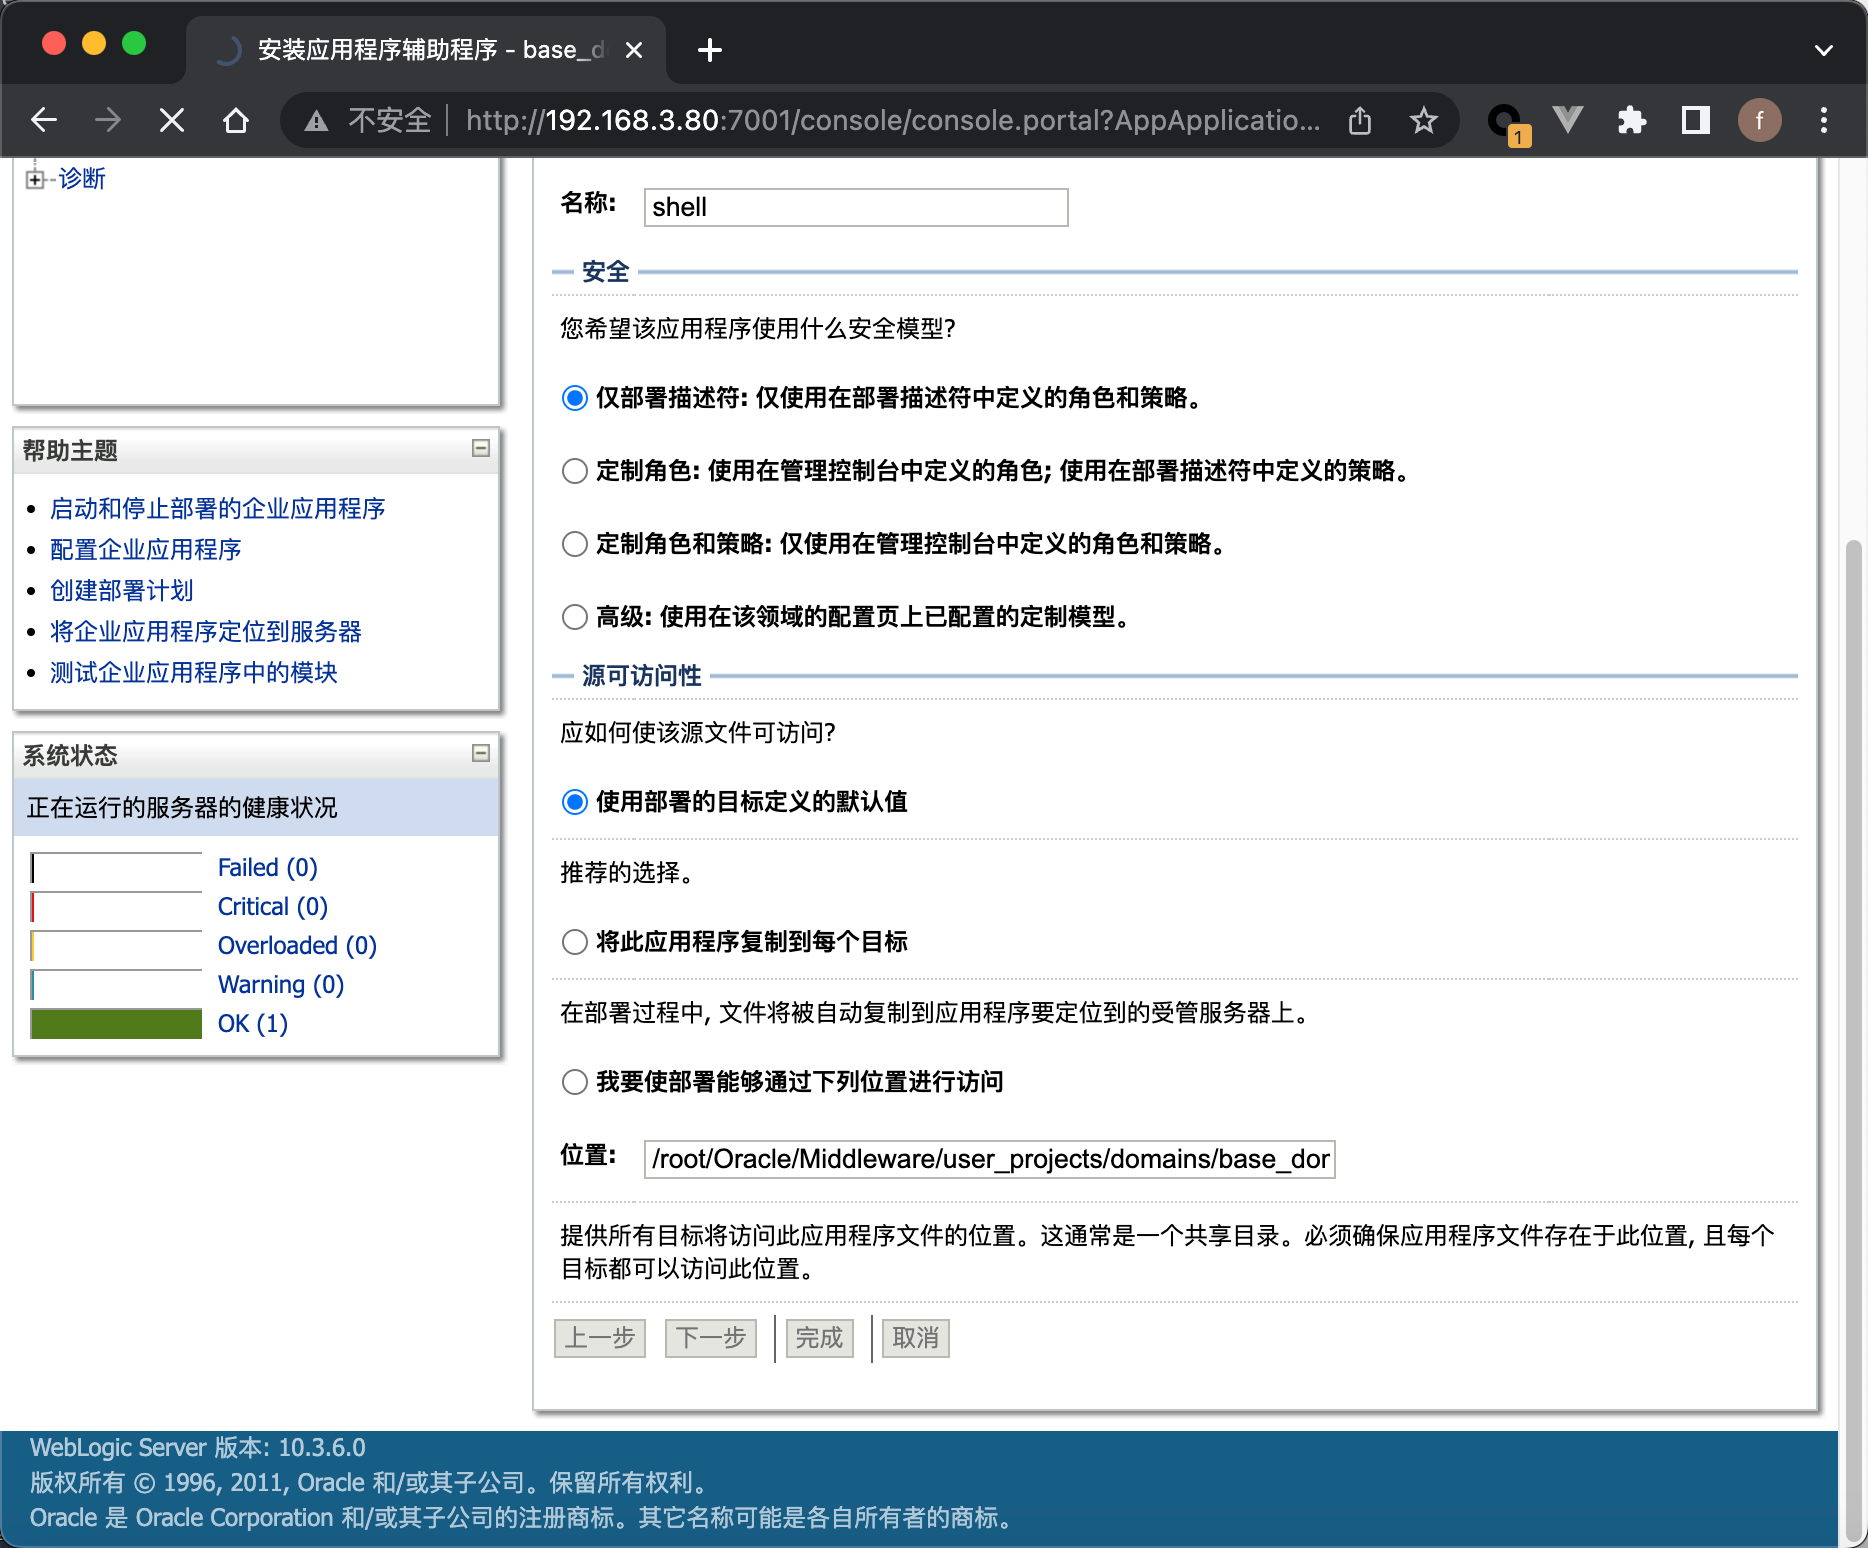Open the extensions puzzle icon
The height and width of the screenshot is (1548, 1868).
click(x=1631, y=121)
